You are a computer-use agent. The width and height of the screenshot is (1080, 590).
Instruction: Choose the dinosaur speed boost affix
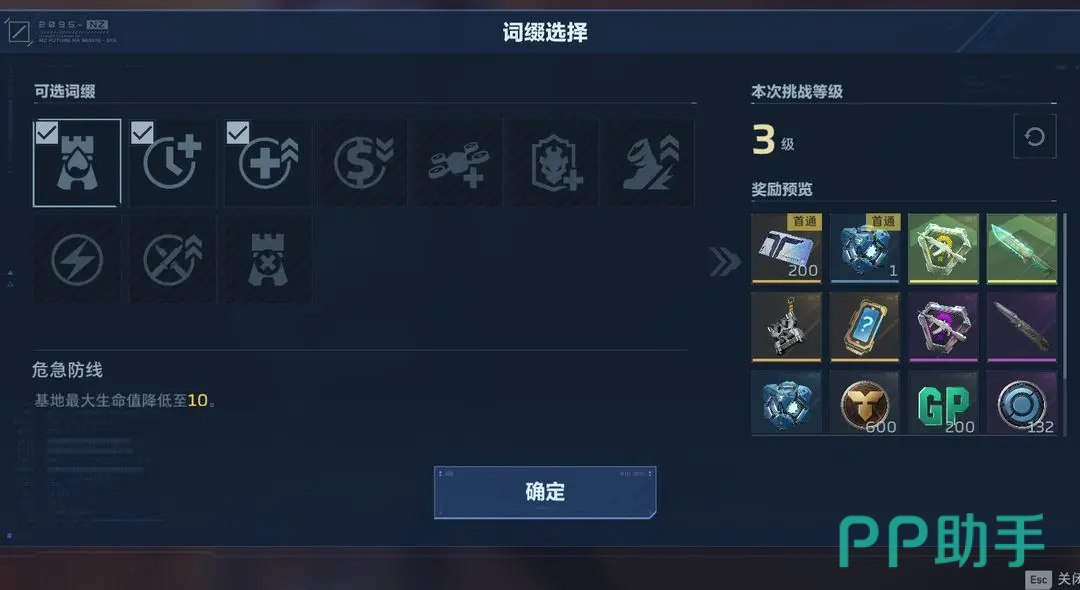point(650,163)
